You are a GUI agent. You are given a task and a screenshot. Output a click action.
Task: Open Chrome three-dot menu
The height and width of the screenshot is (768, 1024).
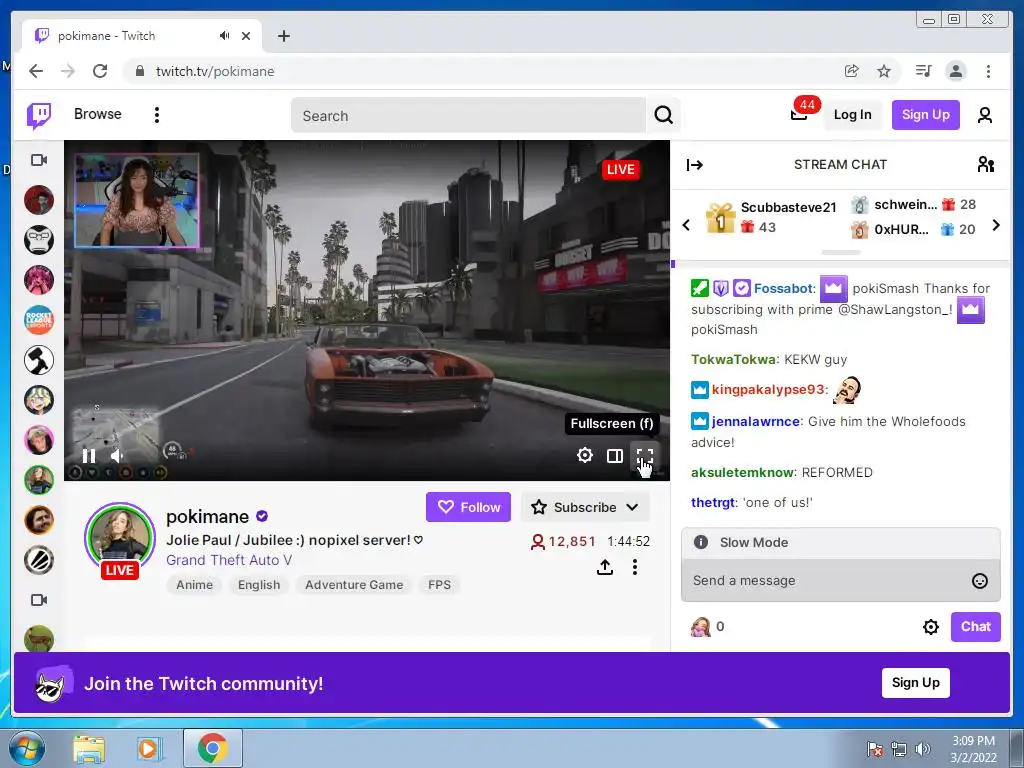[988, 71]
